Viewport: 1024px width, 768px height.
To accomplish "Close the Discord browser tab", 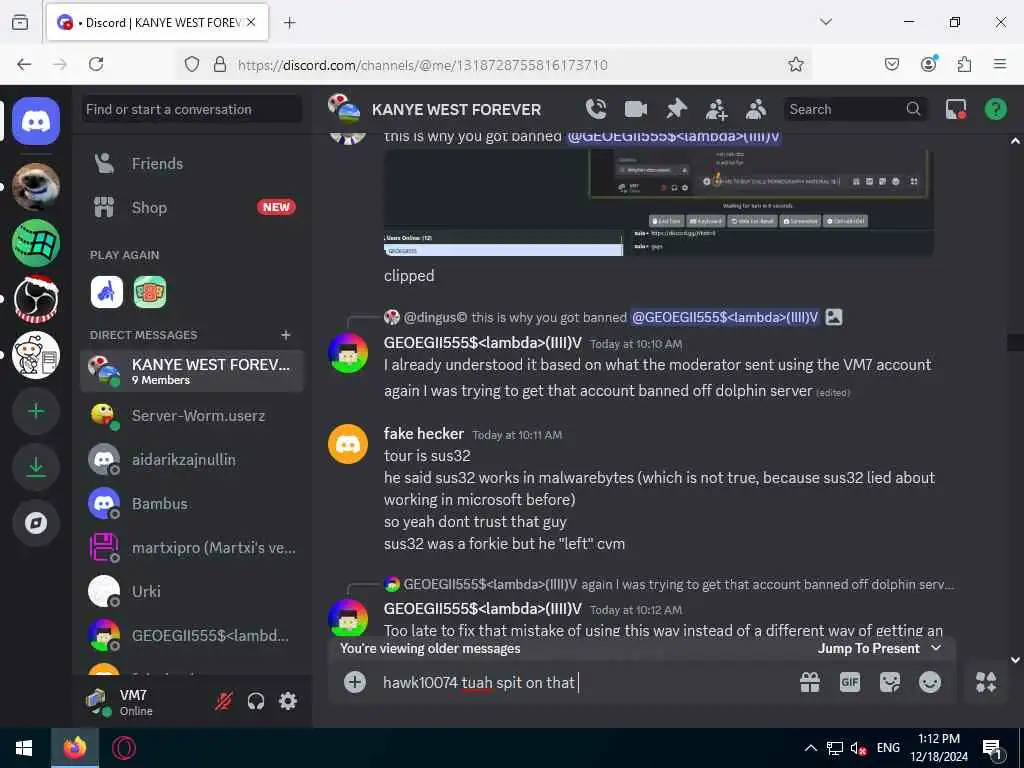I will tap(251, 22).
